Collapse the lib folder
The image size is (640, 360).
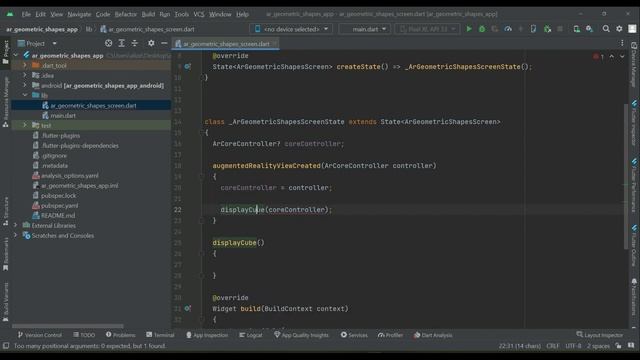pyautogui.click(x=25, y=95)
